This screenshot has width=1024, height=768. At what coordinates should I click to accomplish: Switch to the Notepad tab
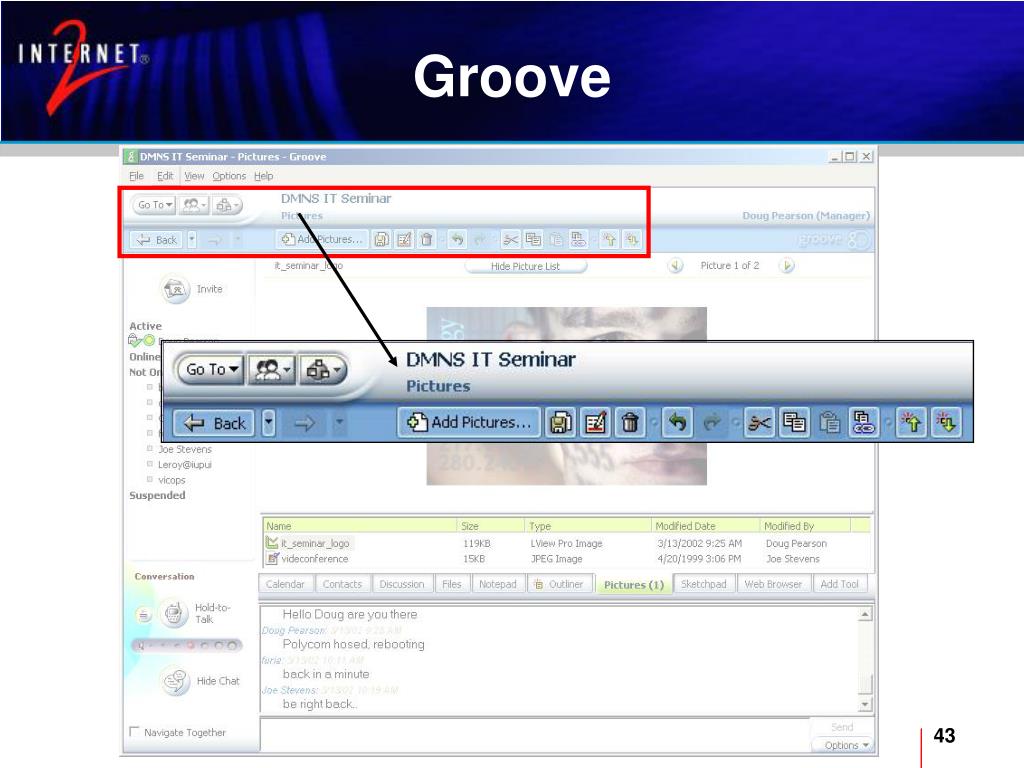[x=498, y=584]
